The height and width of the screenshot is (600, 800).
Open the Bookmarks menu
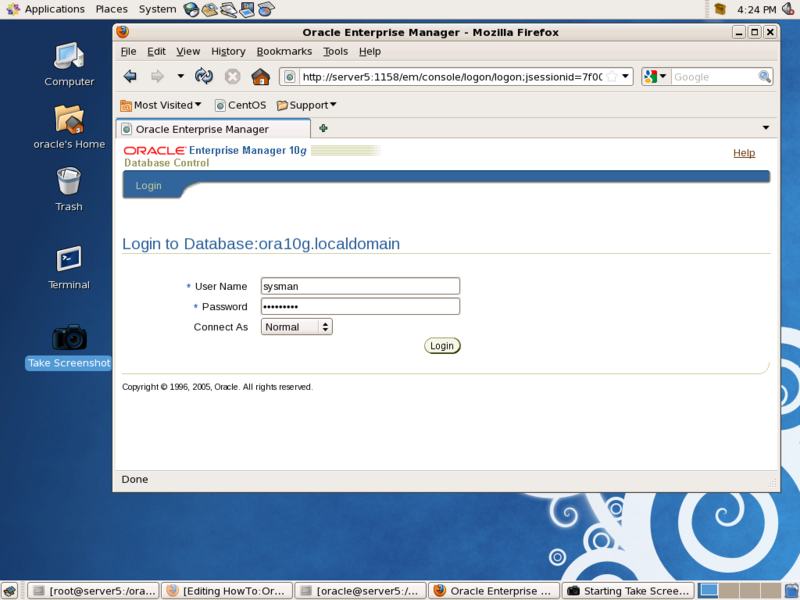284,52
